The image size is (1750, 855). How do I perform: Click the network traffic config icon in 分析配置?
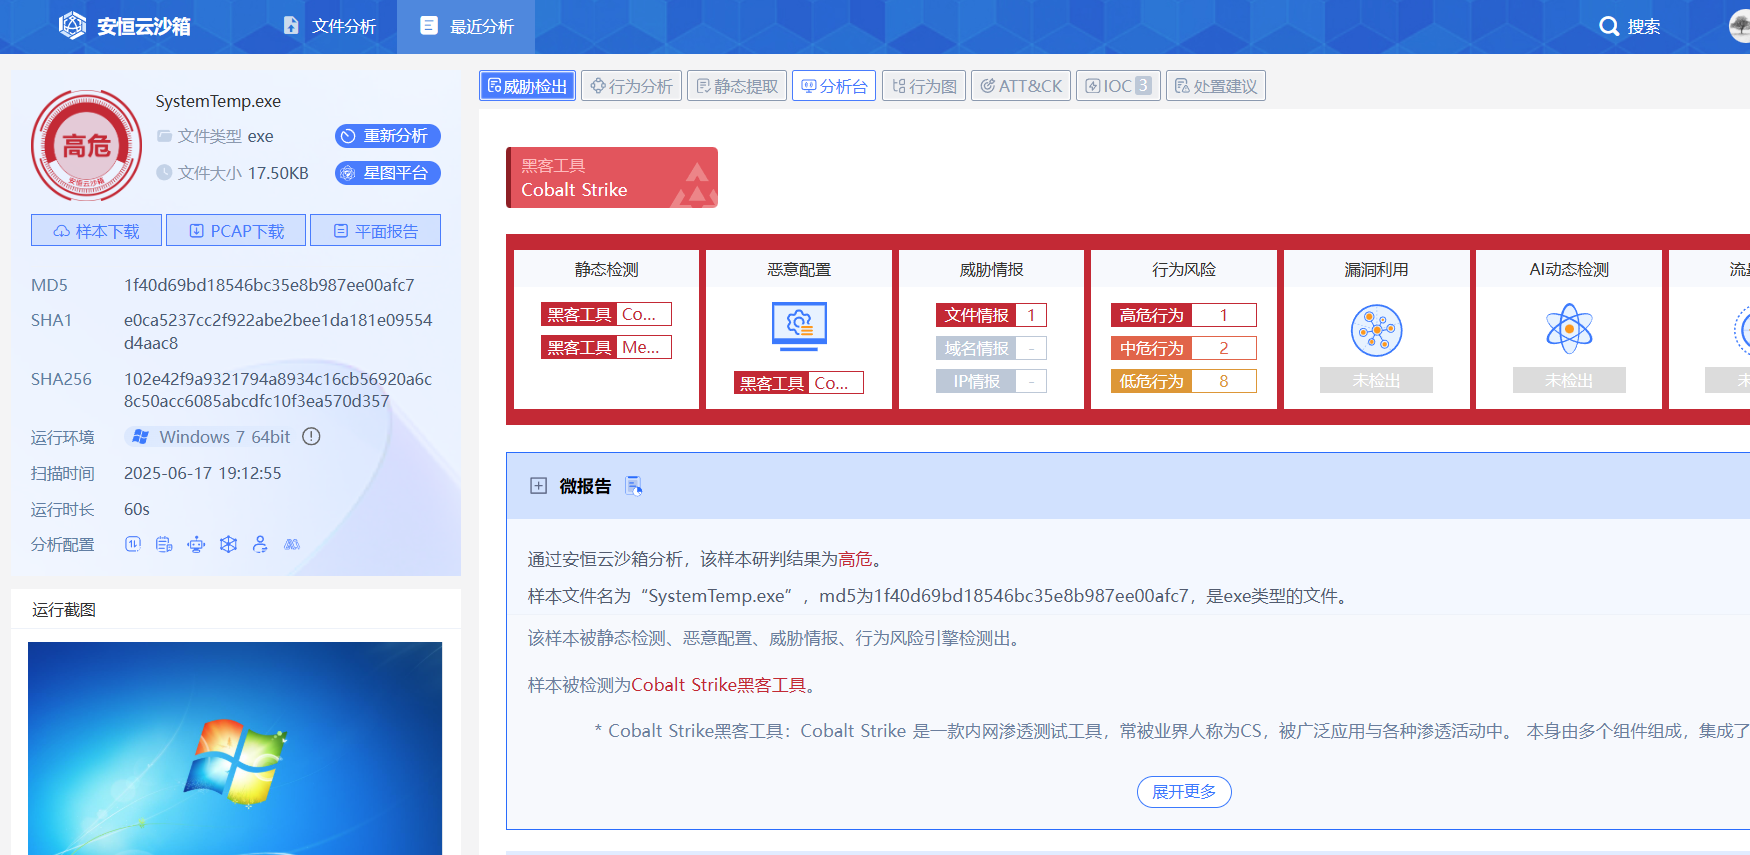[x=132, y=544]
